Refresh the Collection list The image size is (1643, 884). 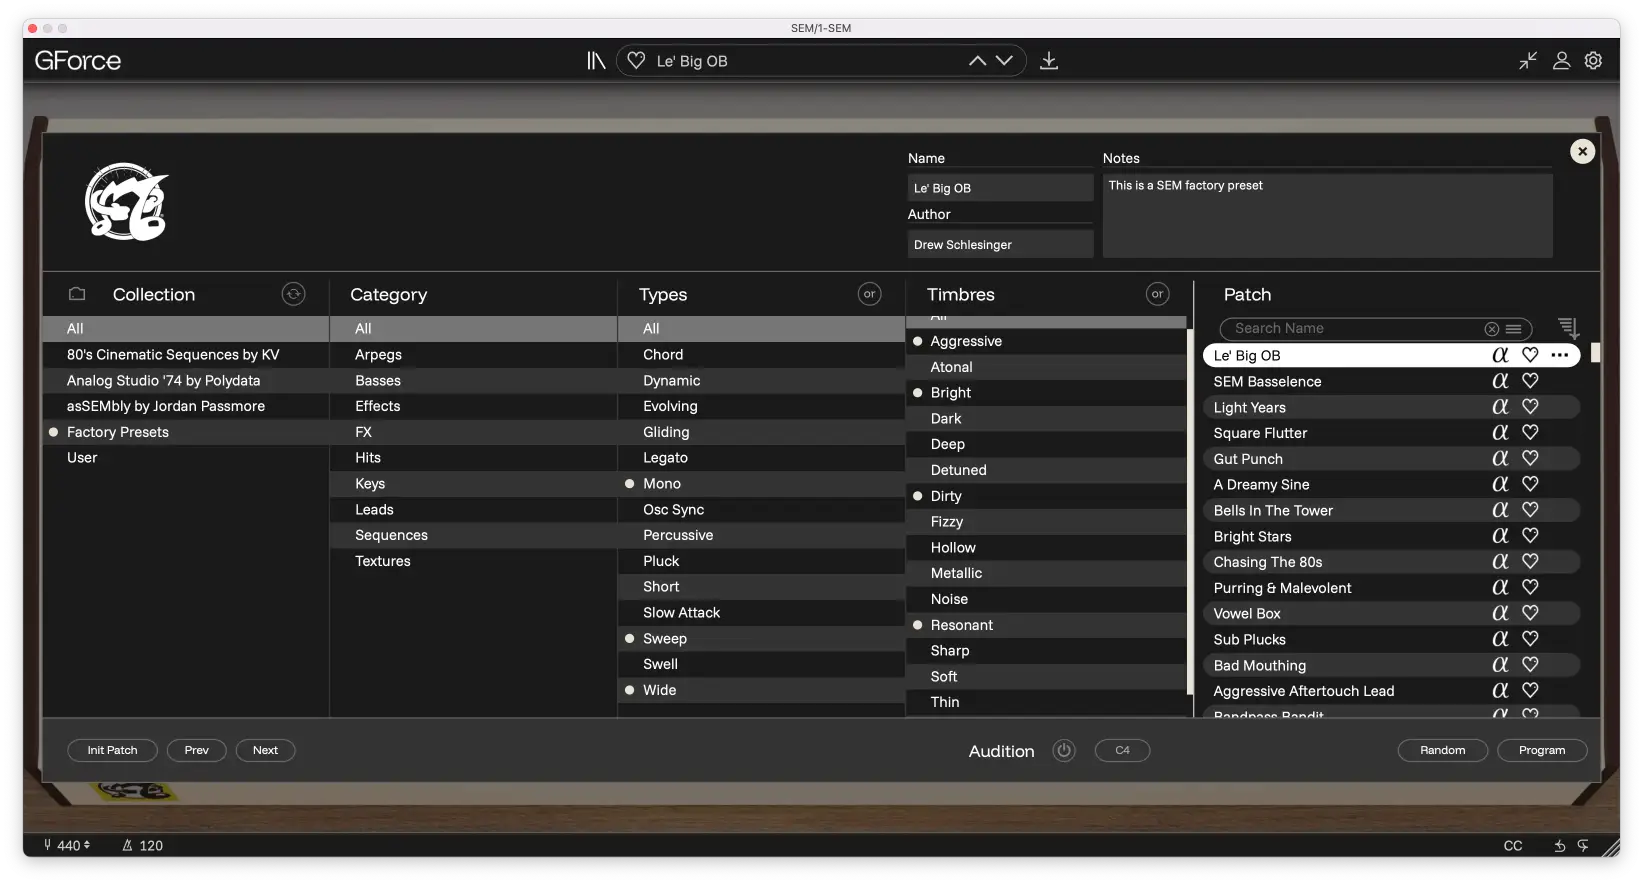point(293,294)
